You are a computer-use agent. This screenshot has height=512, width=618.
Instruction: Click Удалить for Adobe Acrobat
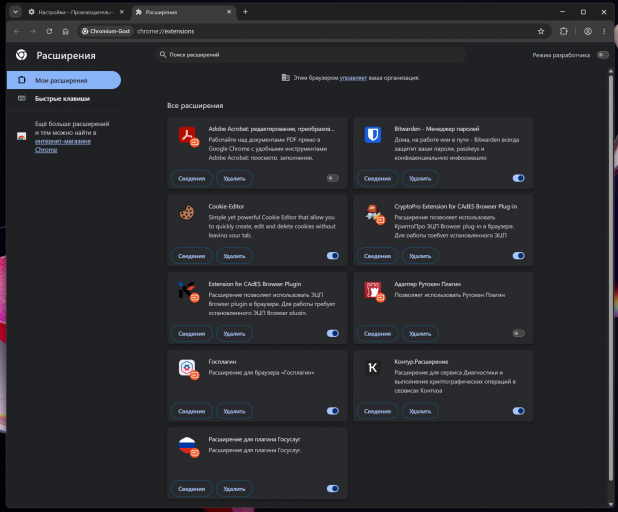235,179
